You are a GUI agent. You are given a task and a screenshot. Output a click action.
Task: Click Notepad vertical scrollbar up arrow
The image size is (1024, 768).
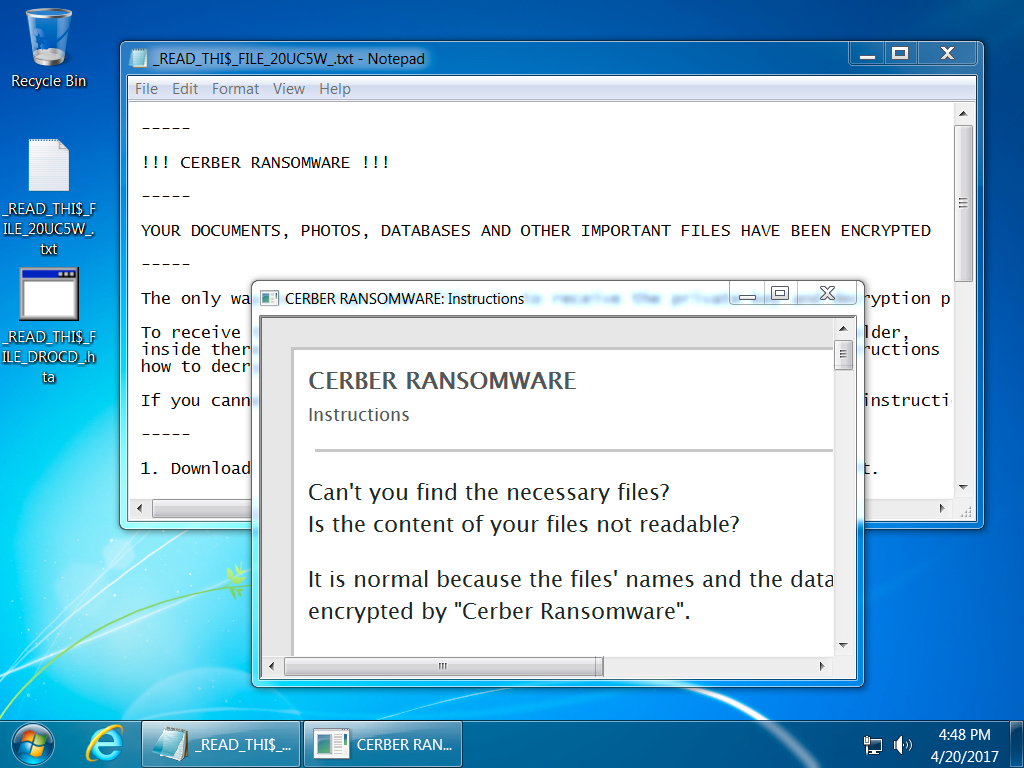click(x=963, y=114)
